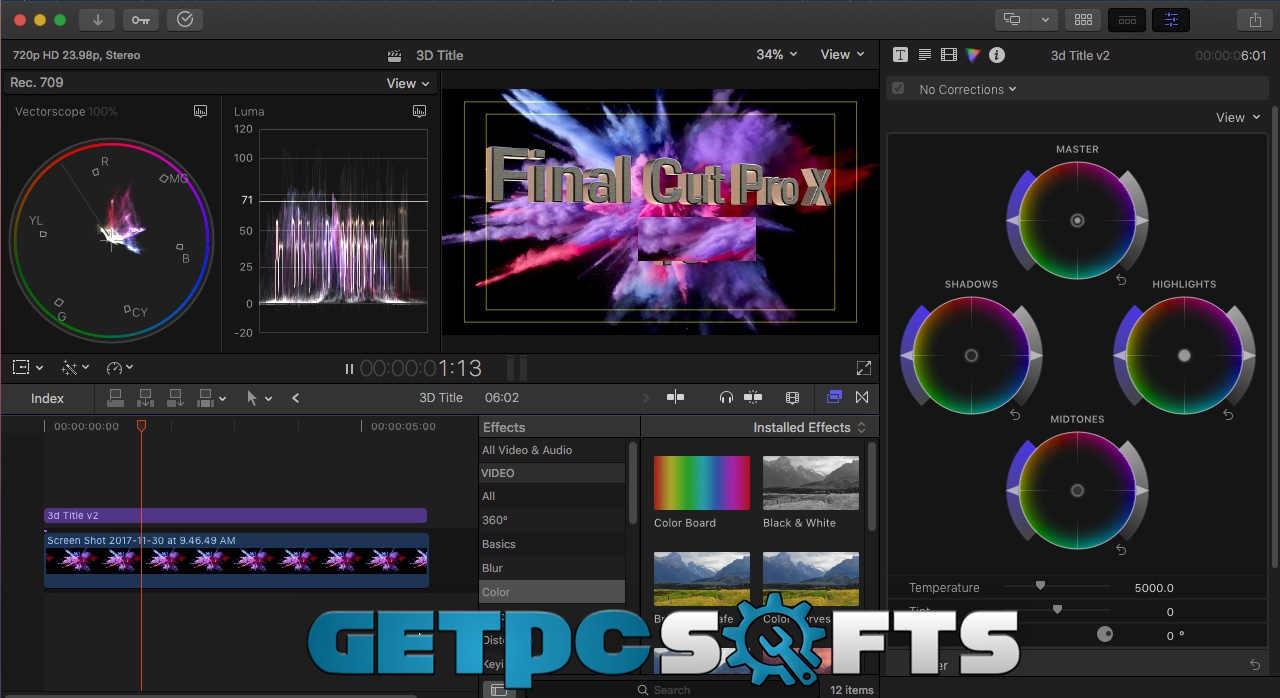Open the 34% zoom level dropdown

coord(777,55)
